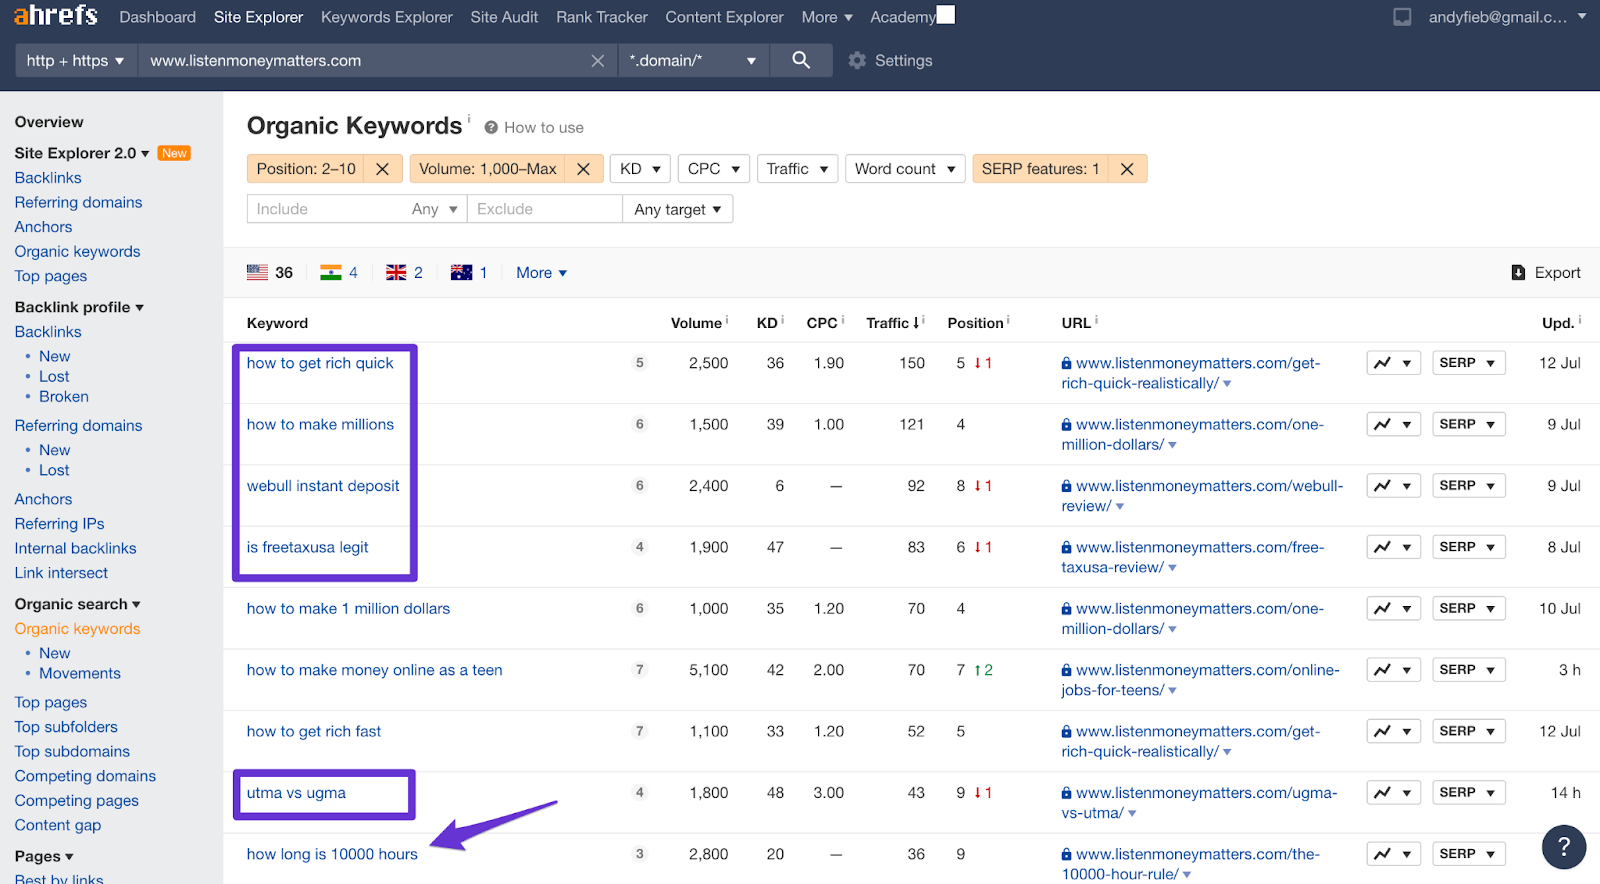This screenshot has width=1600, height=884.
Task: Select United States flag with 36 keywords
Action: pos(270,273)
